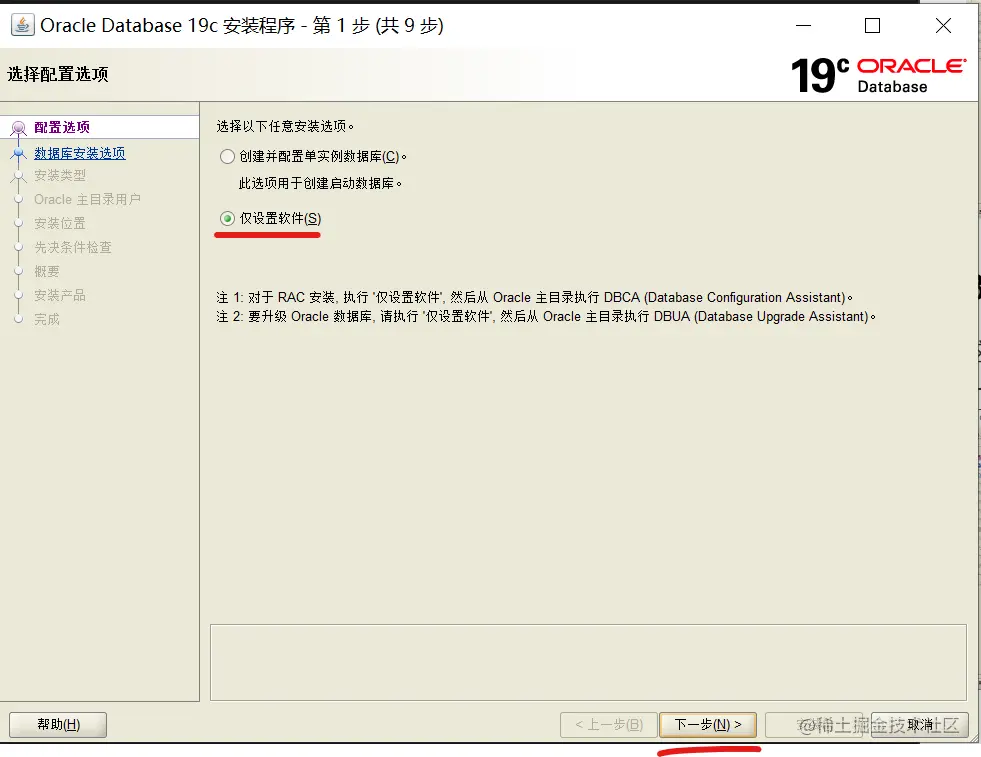Viewport: 981px width, 757px height.
Task: Select the 配置选项 step in the sidebar
Action: click(x=62, y=127)
